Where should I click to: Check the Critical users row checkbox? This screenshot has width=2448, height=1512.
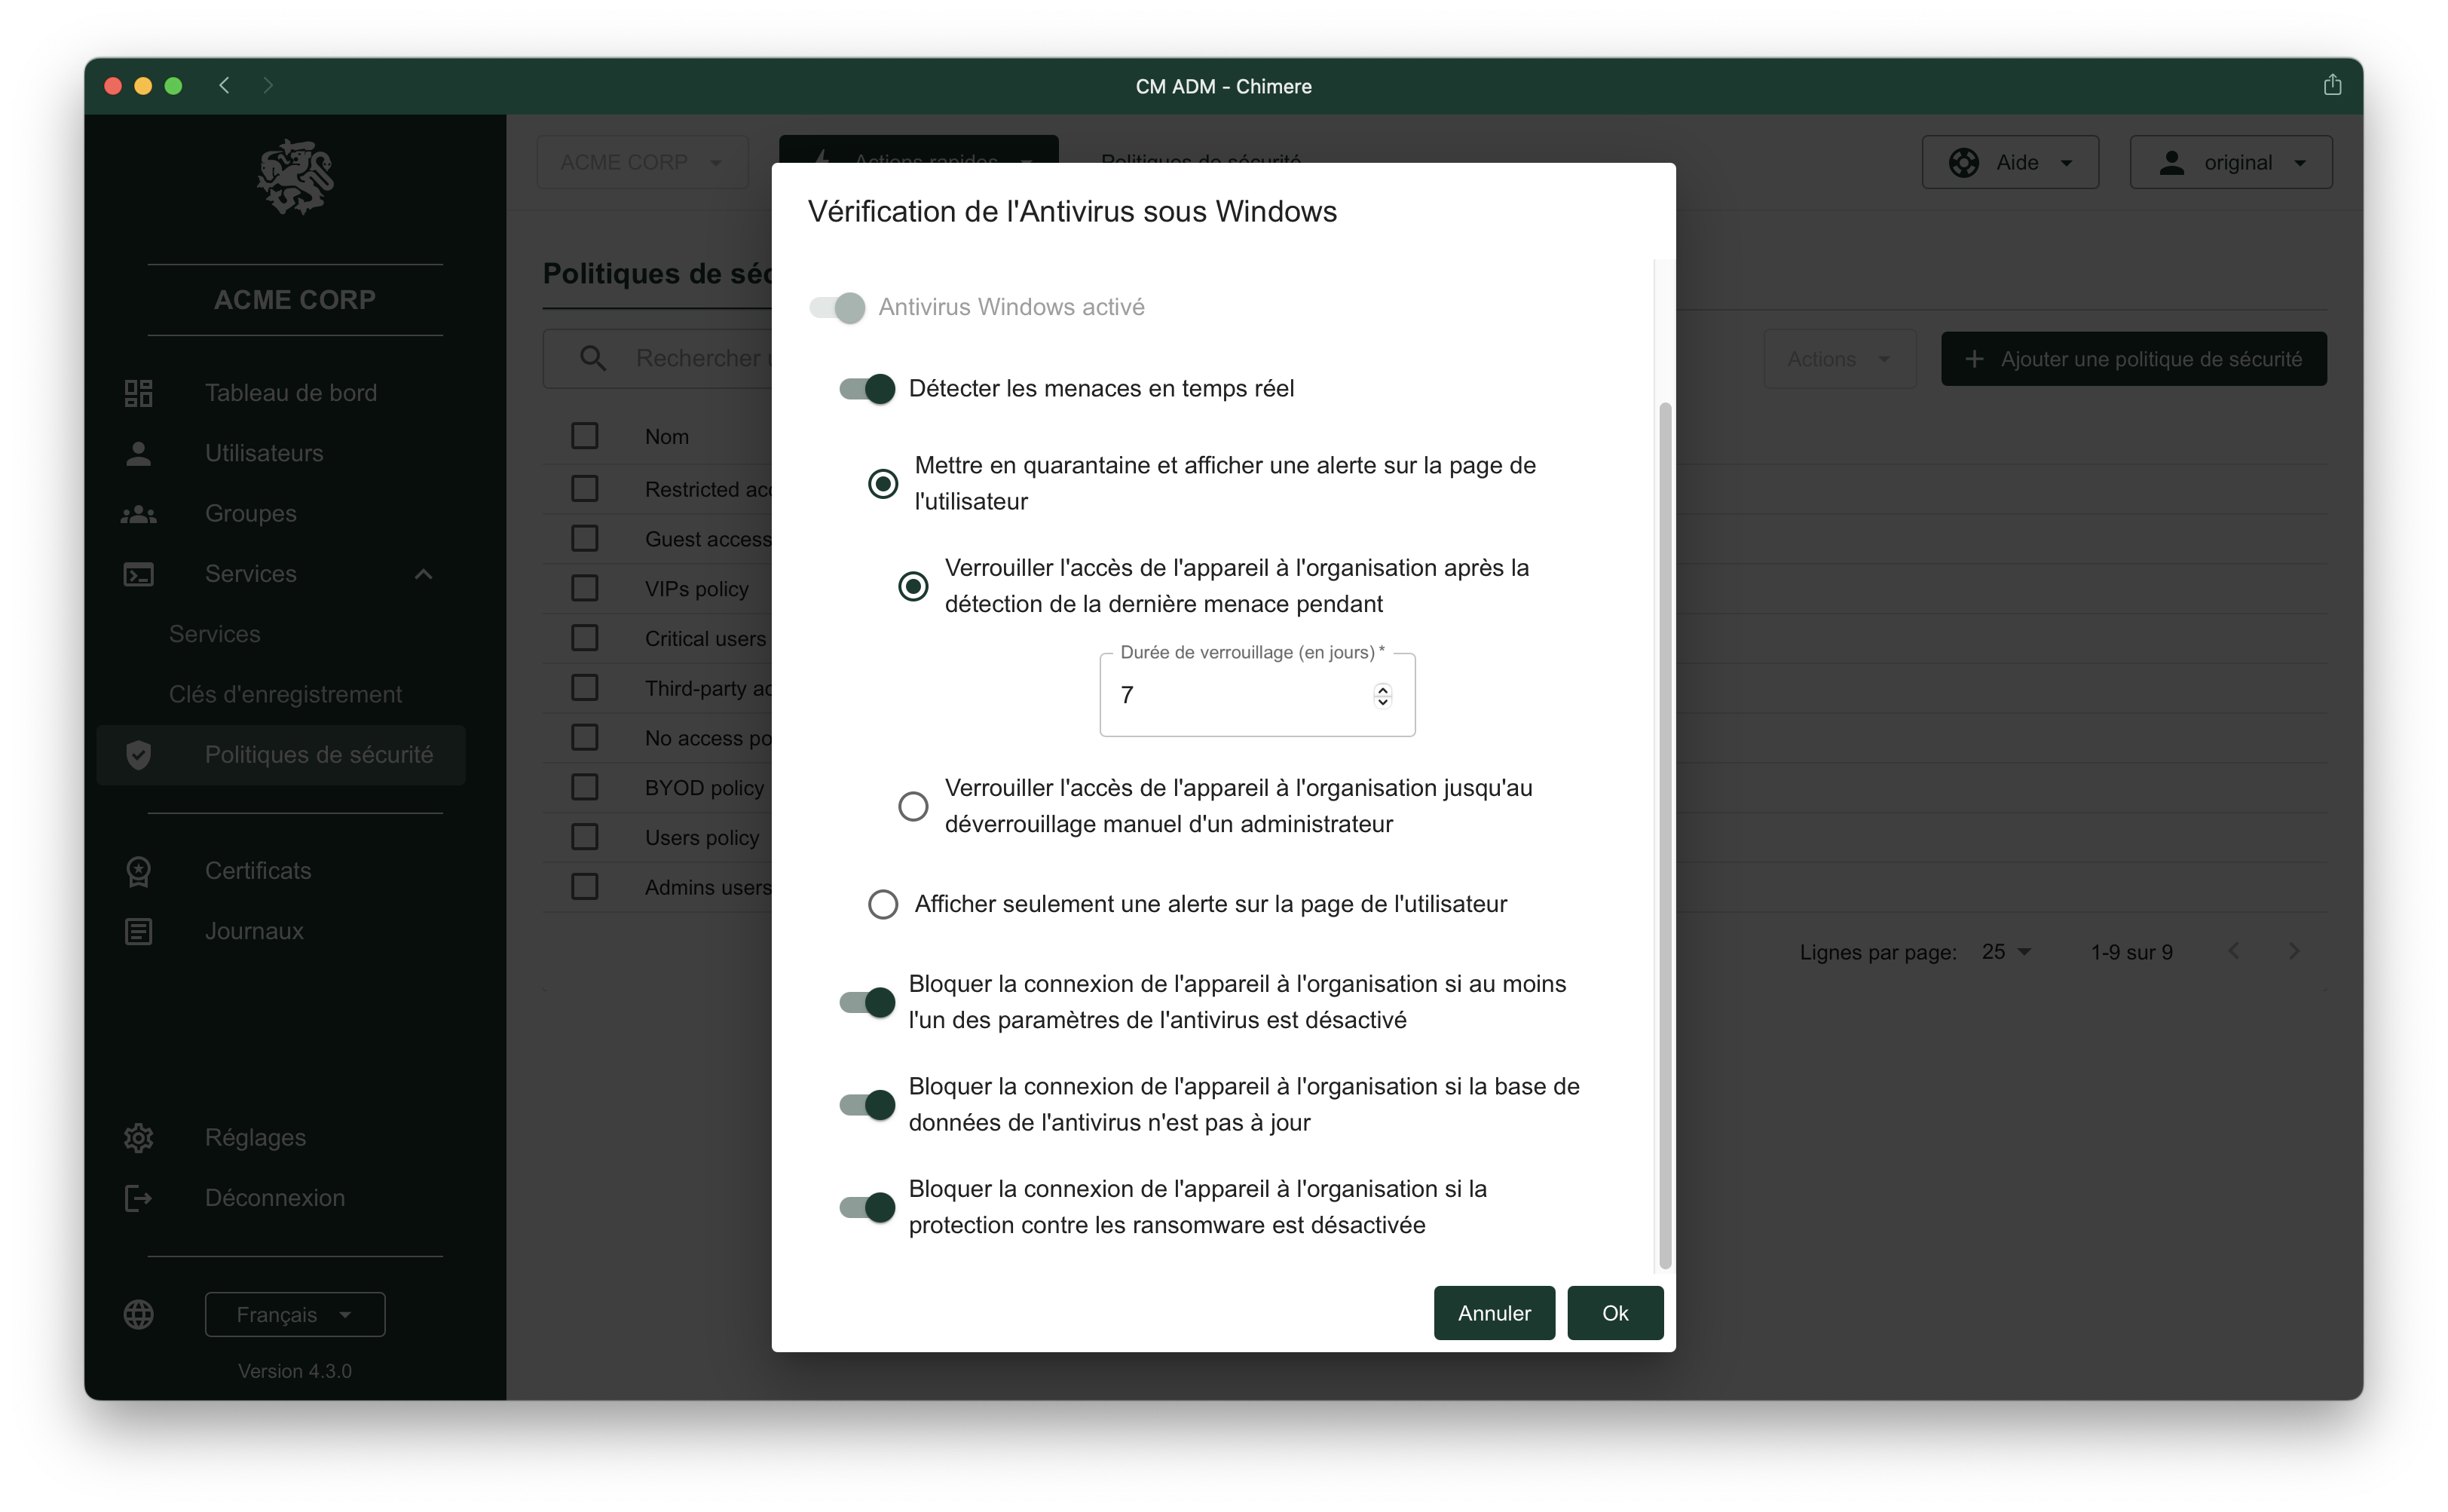tap(585, 638)
